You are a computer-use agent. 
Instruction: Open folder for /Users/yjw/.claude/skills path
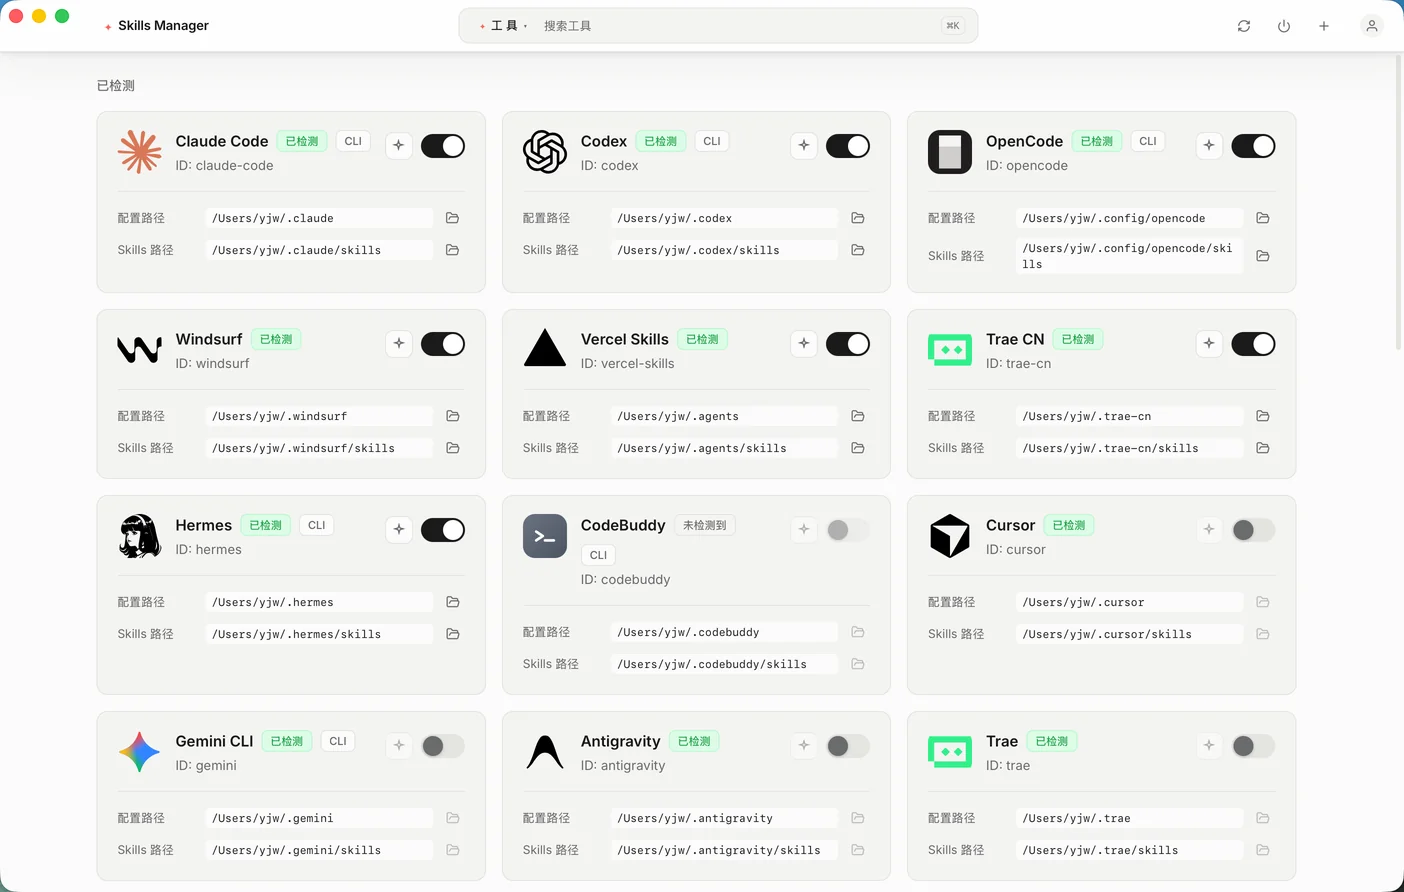pos(453,250)
